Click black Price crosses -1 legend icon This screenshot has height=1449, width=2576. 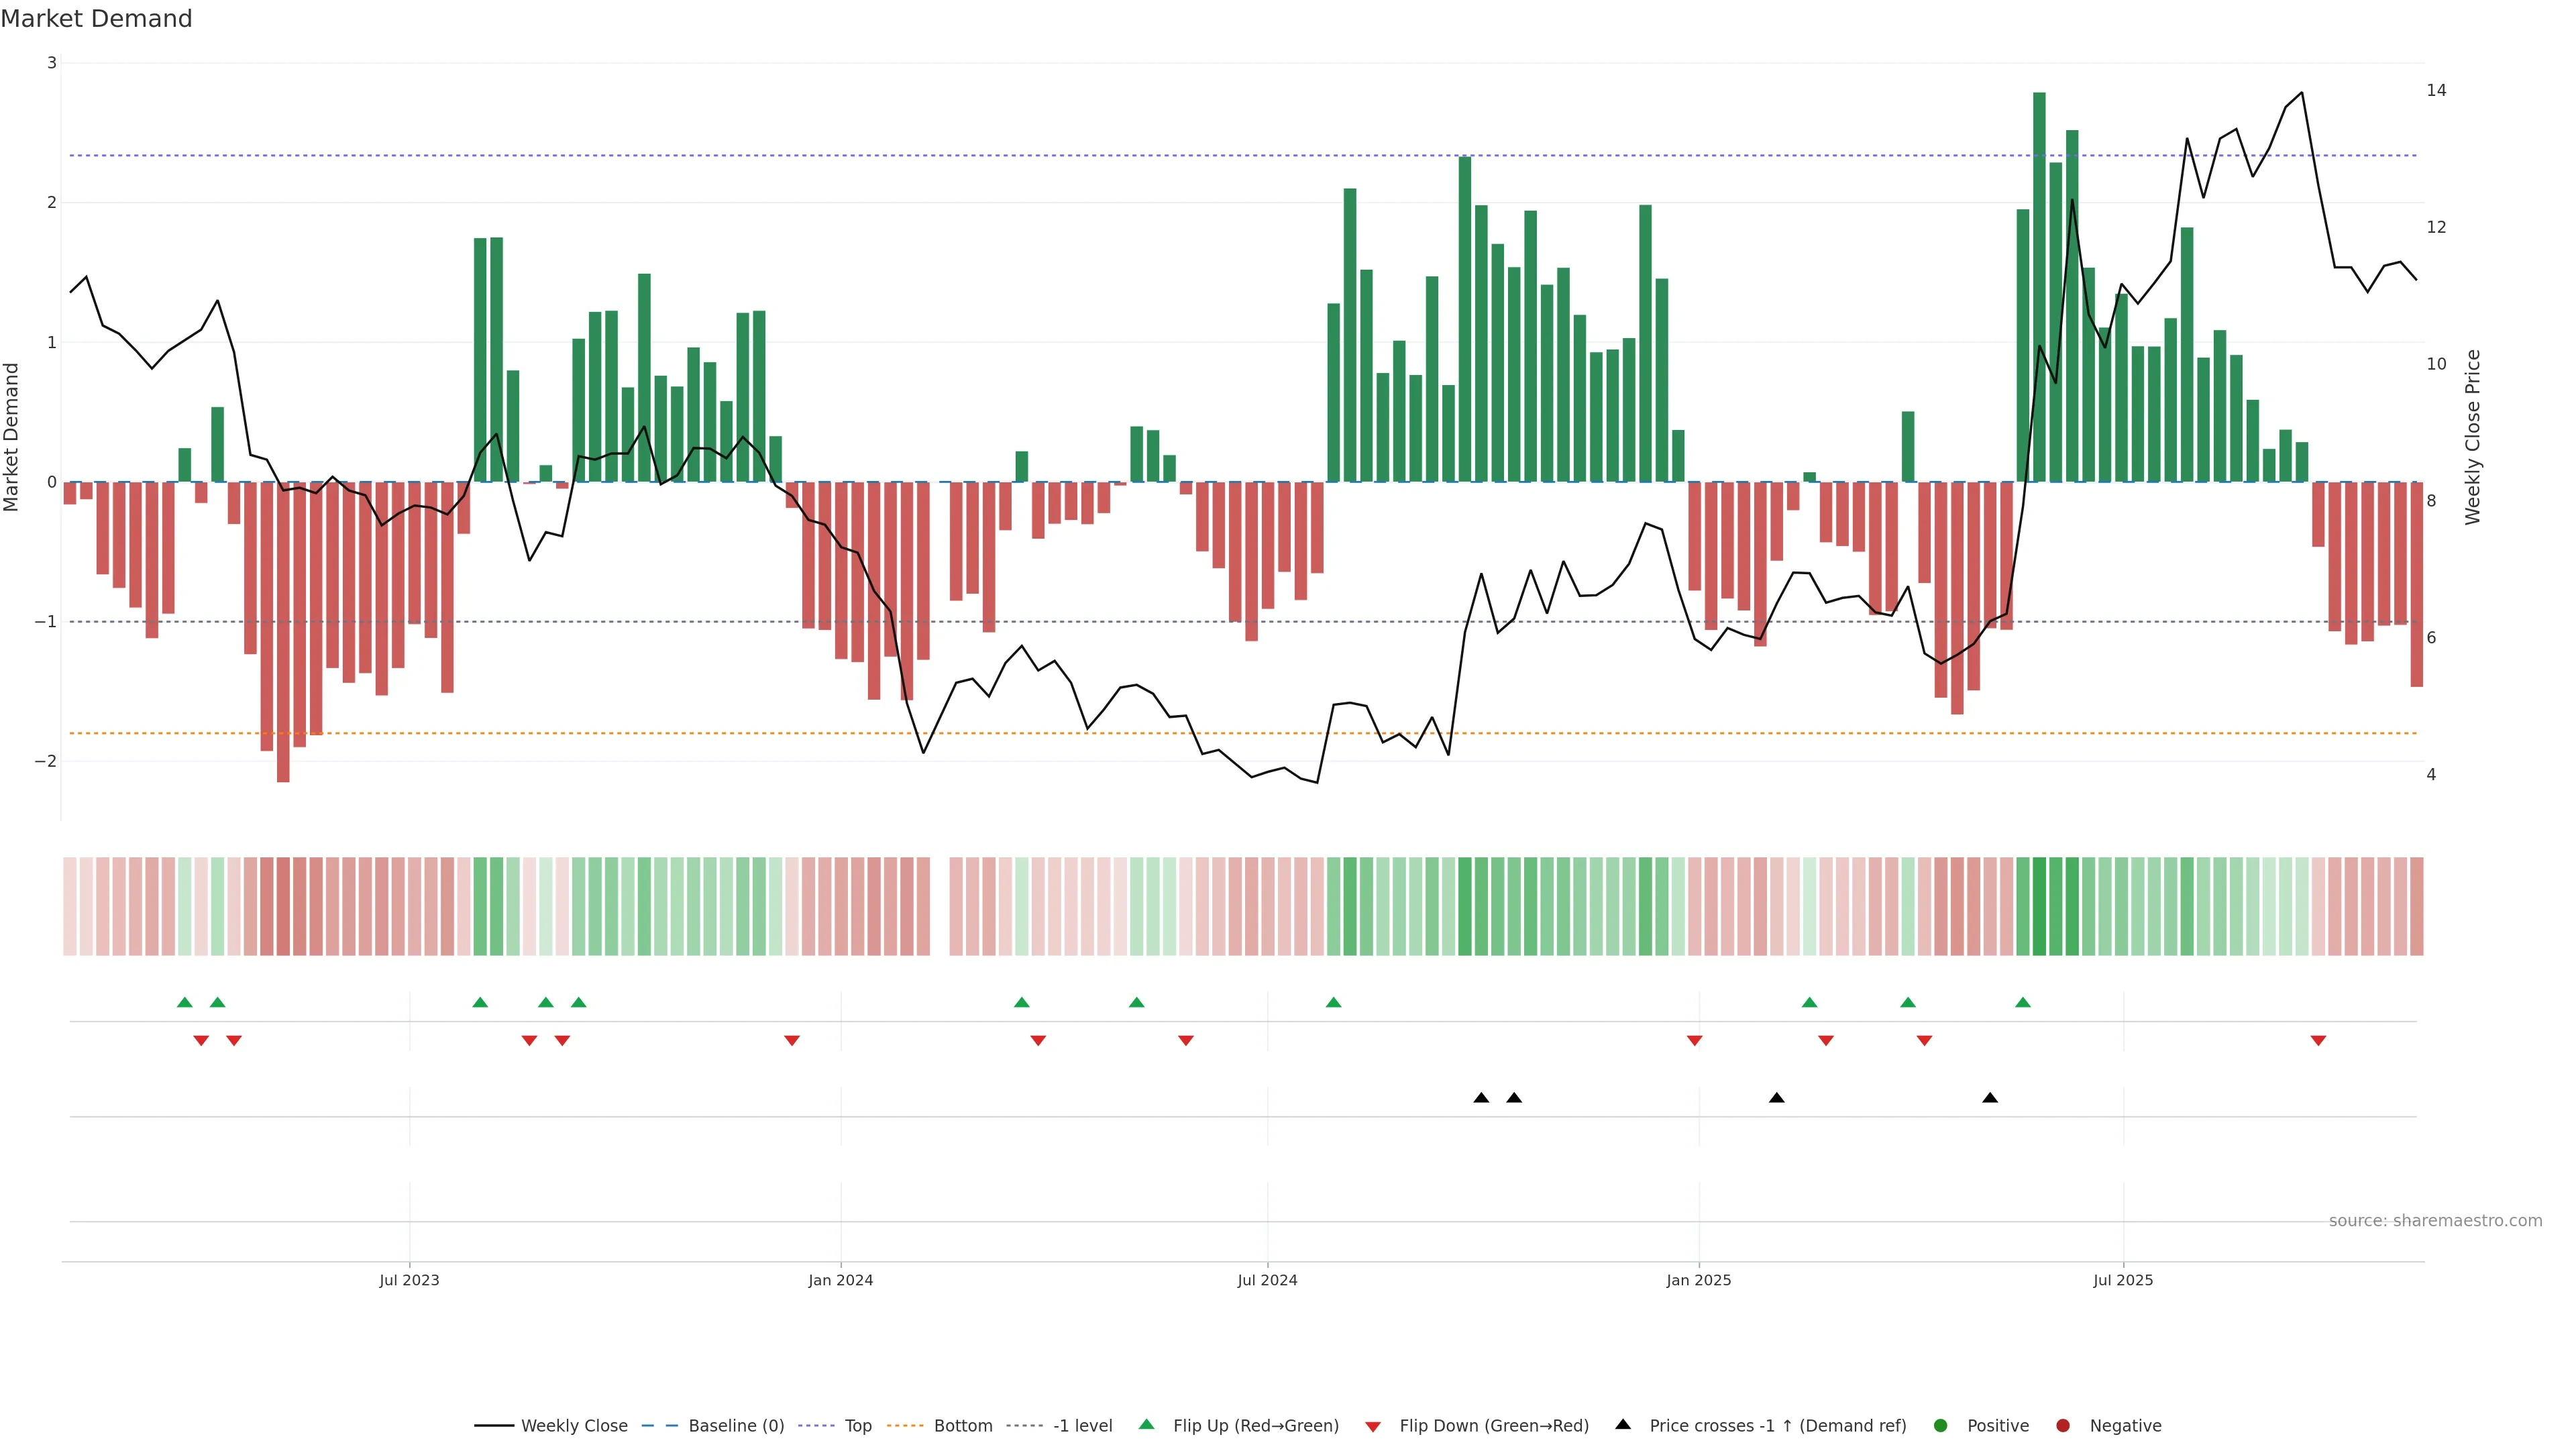pyautogui.click(x=1623, y=1425)
